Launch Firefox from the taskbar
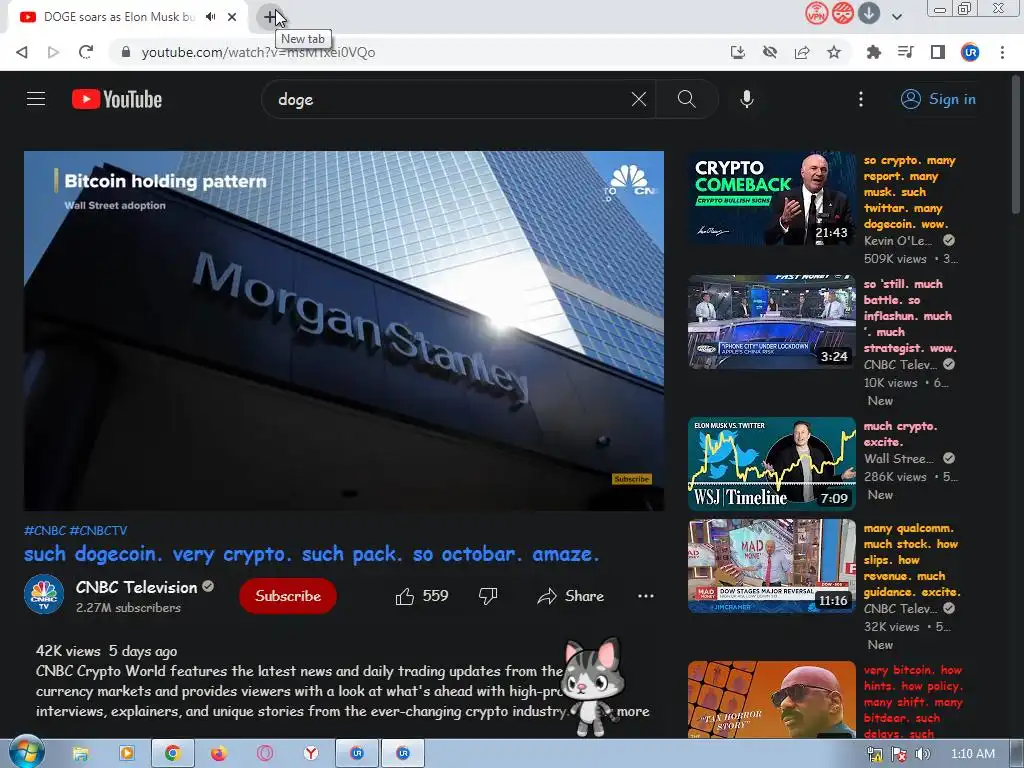The width and height of the screenshot is (1024, 768). pyautogui.click(x=218, y=754)
